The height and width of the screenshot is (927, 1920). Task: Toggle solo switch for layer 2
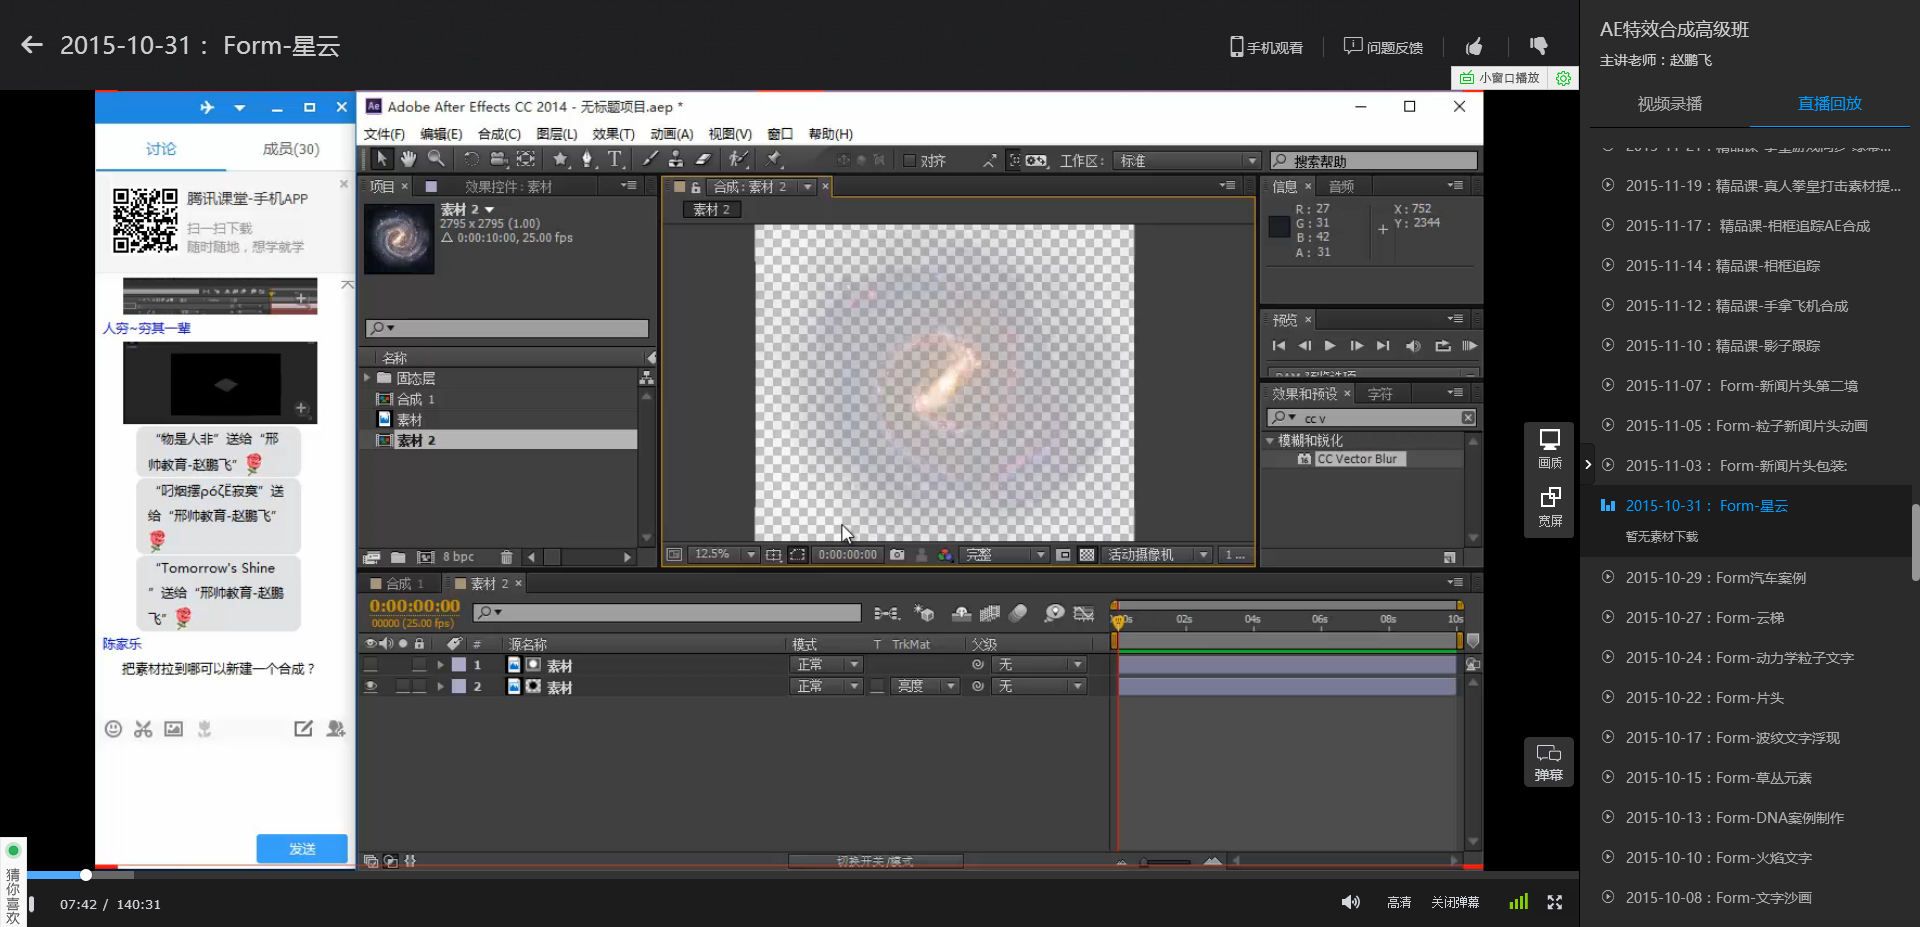403,687
